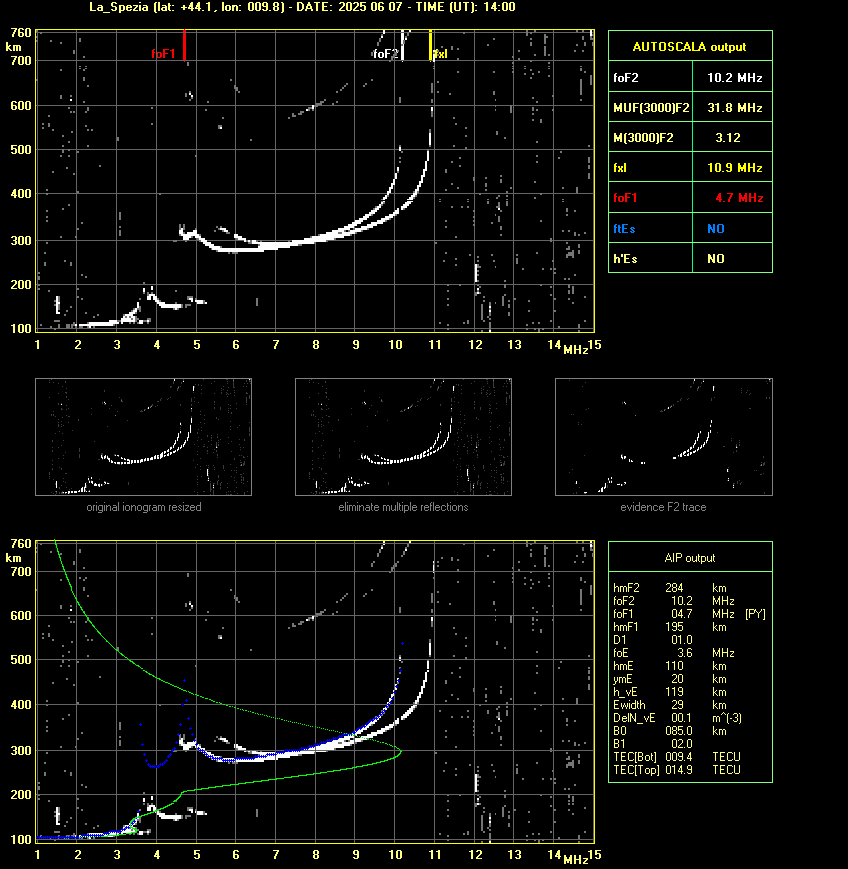
Task: Select the MUF(3000)F2 31.8 MHz value
Action: [x=732, y=108]
